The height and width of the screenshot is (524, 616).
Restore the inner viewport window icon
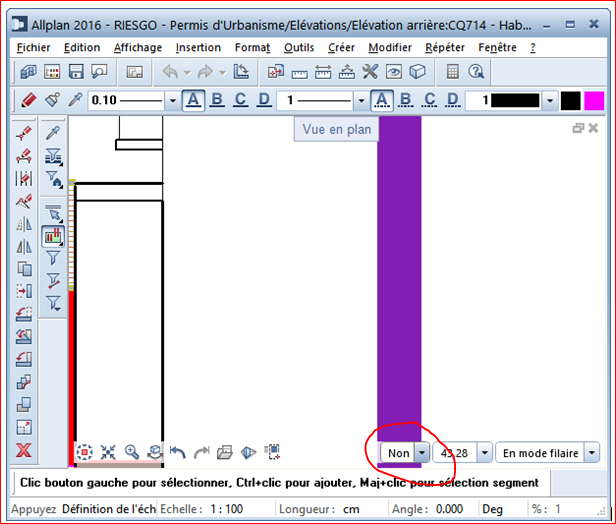[578, 128]
